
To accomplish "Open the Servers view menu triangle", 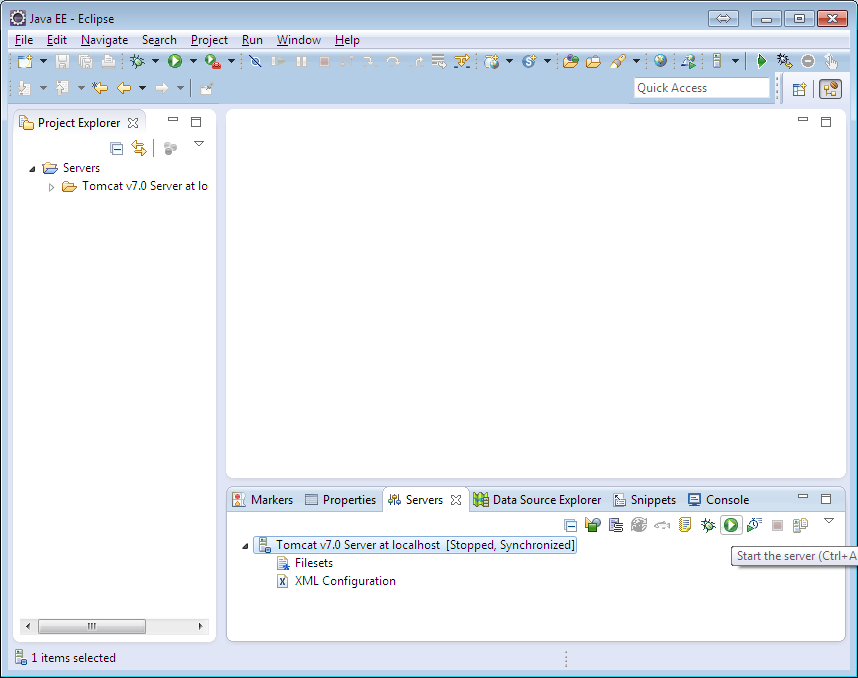I will click(829, 520).
